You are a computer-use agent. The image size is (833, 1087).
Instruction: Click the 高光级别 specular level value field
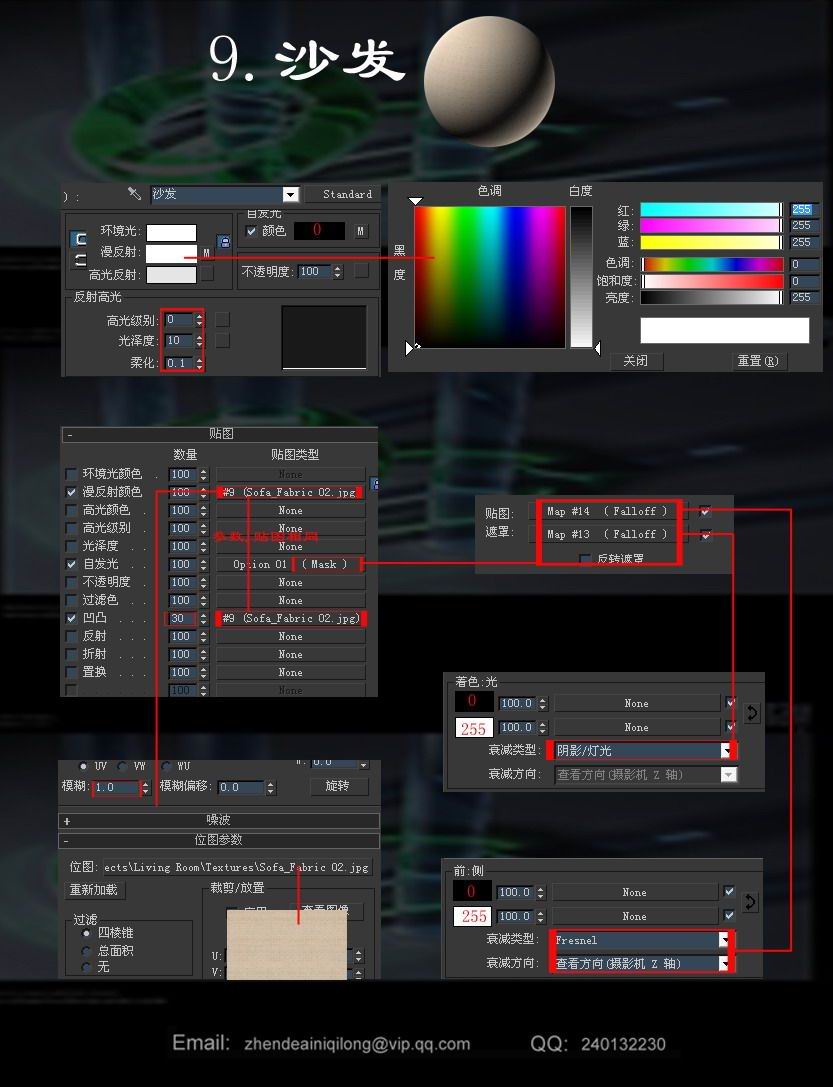tap(179, 320)
